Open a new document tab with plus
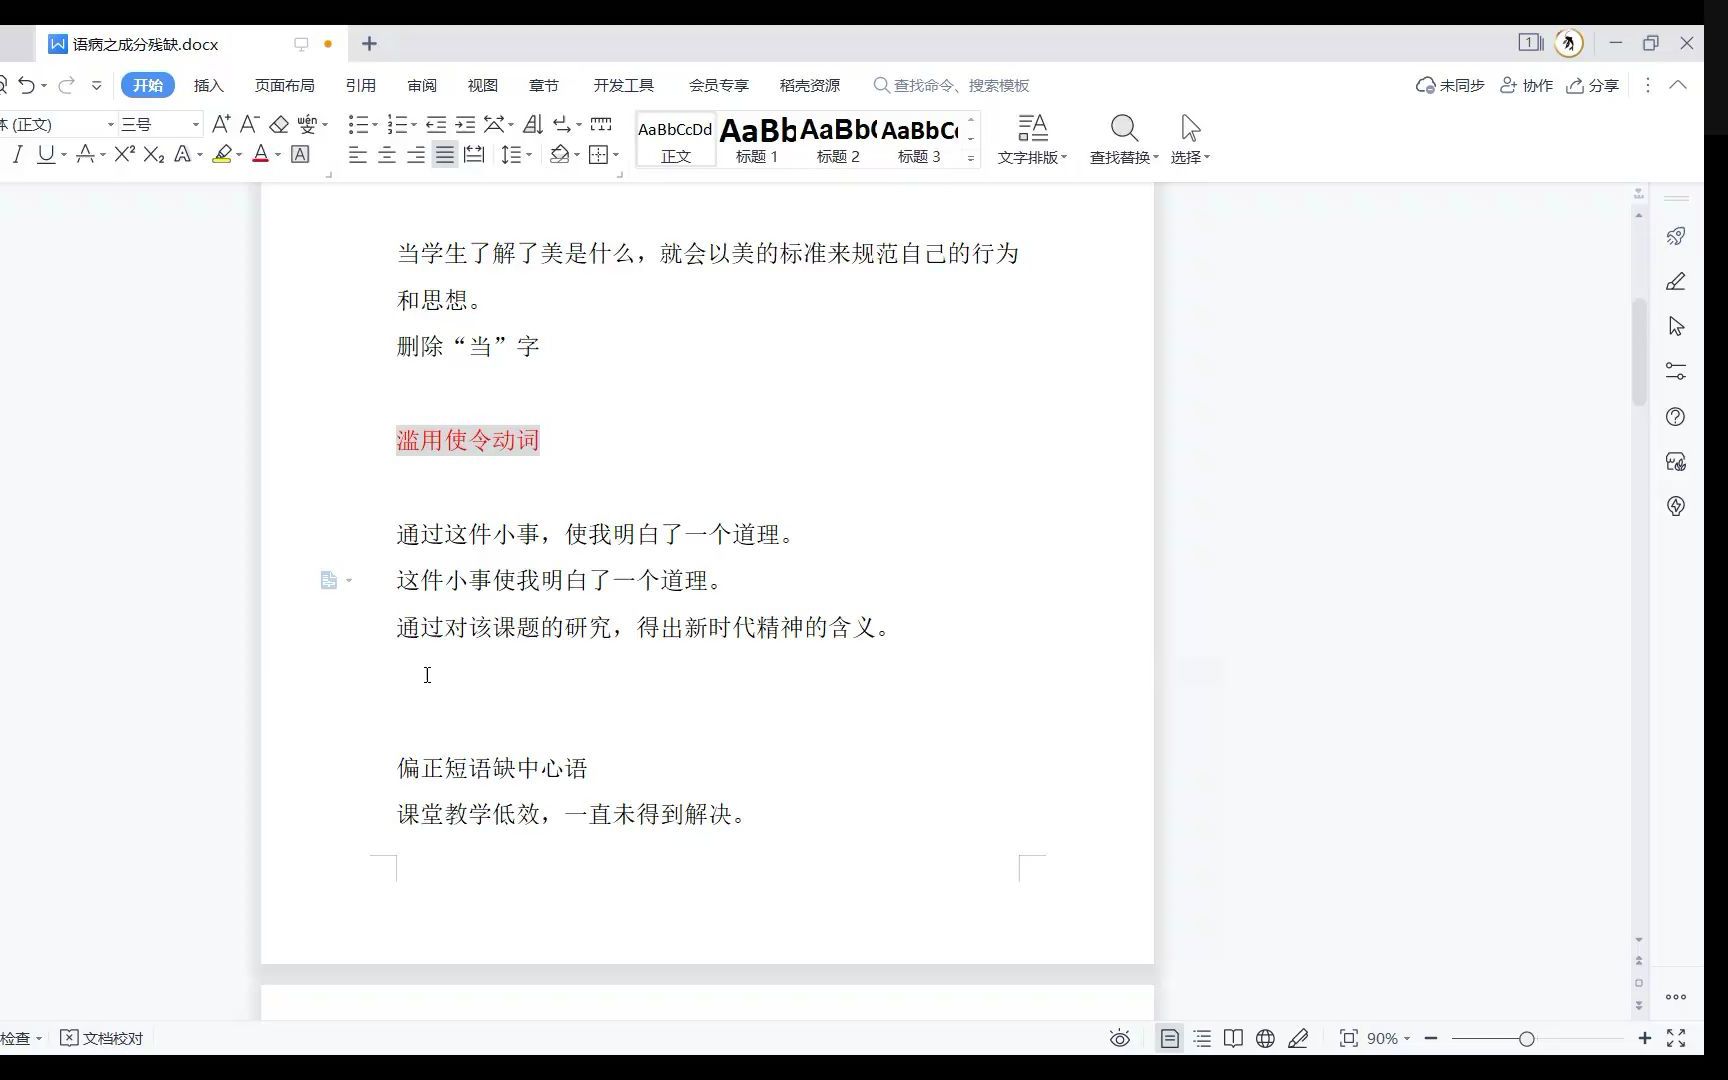Image resolution: width=1728 pixels, height=1080 pixels. tap(369, 43)
